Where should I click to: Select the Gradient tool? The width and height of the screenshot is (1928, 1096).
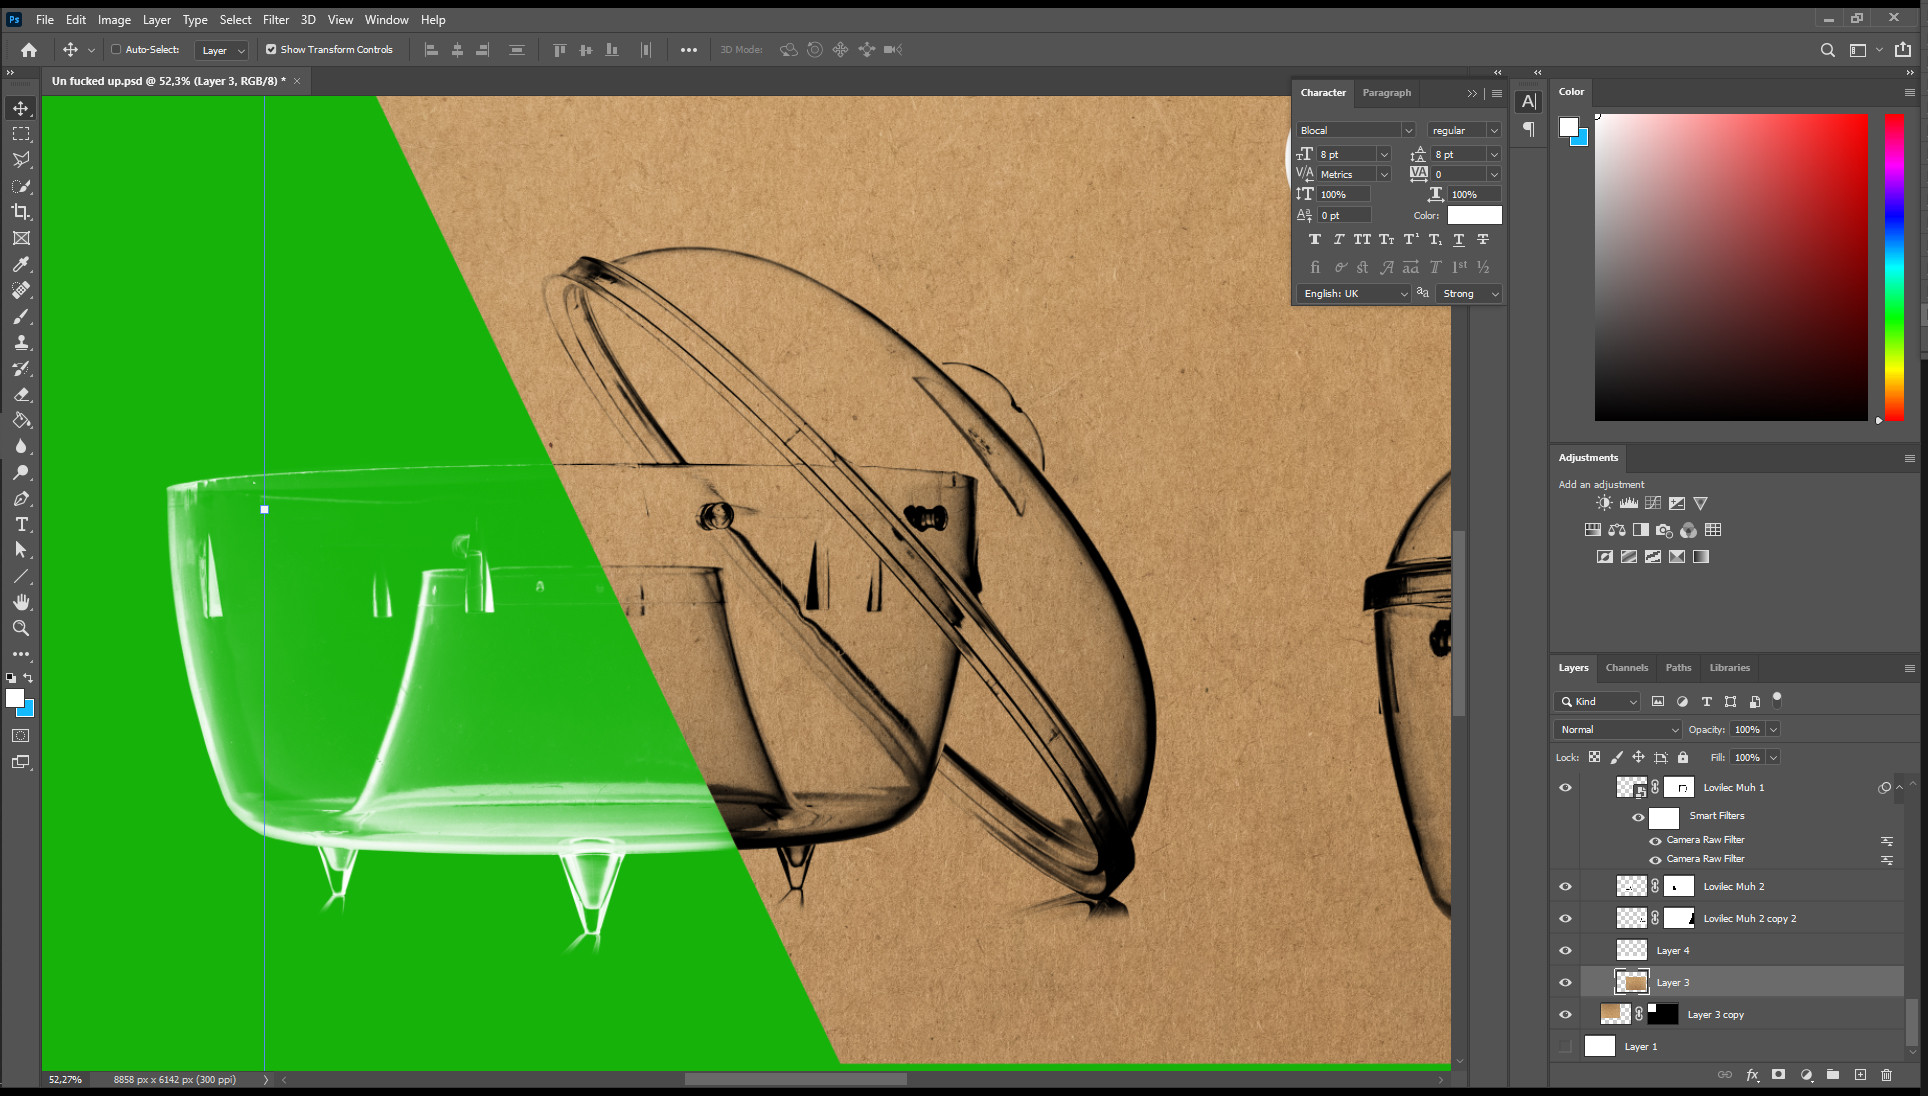[x=20, y=420]
